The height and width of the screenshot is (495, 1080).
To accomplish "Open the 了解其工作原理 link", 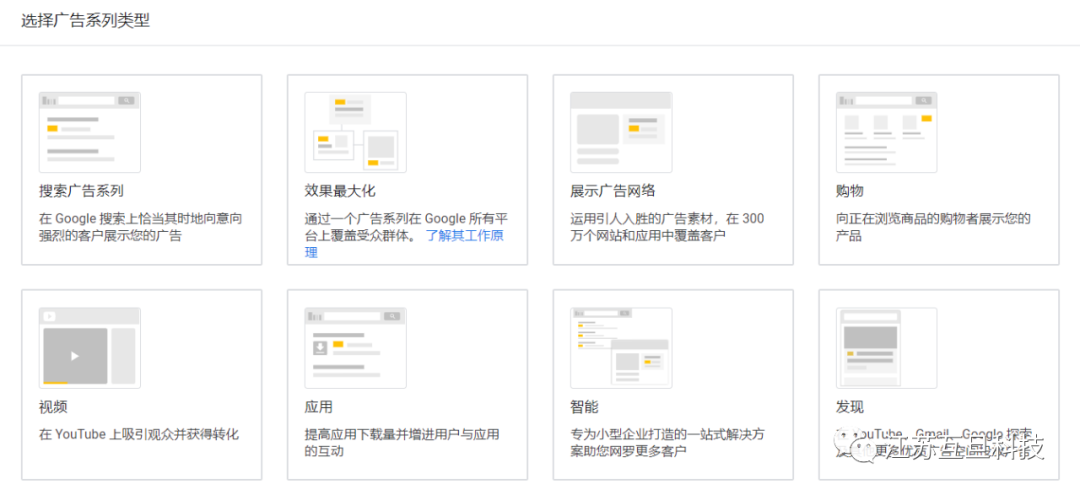I will (x=463, y=236).
